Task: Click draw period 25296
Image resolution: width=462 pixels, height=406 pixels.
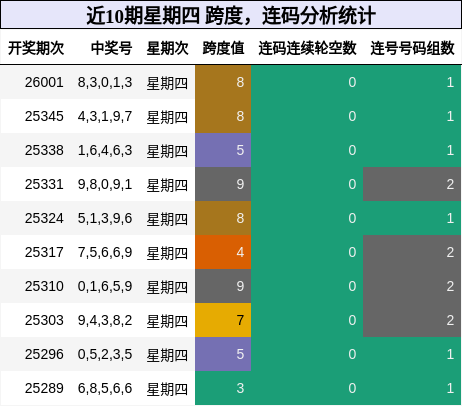Action: [x=44, y=354]
